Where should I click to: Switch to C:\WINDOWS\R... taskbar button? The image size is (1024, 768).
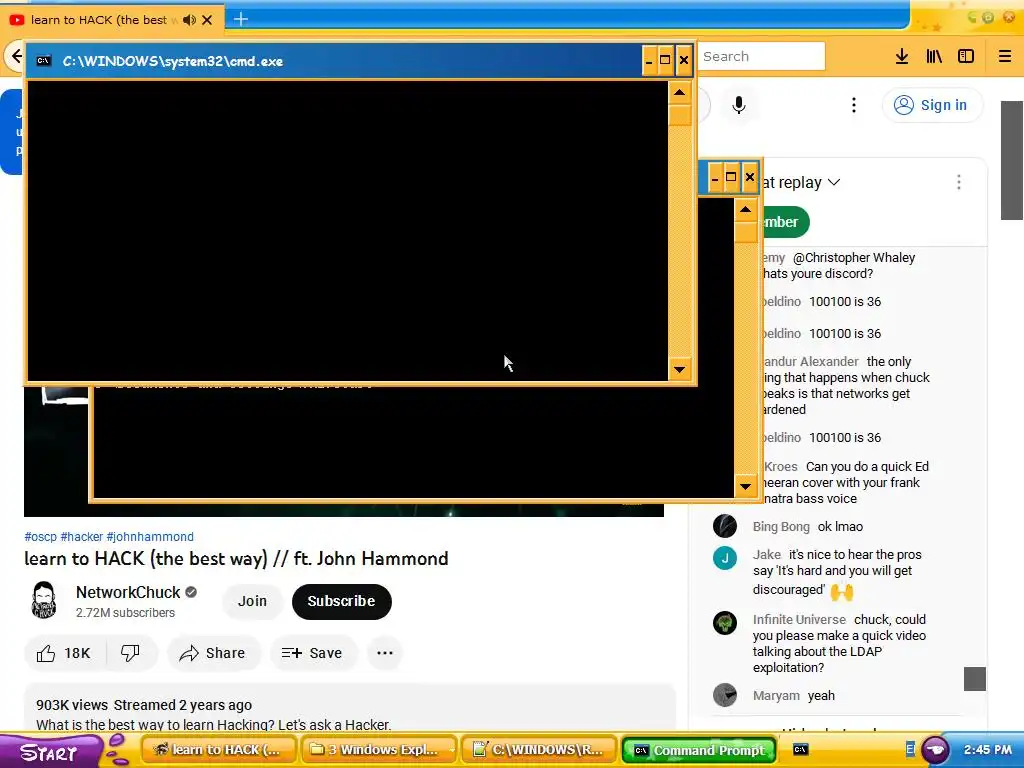tap(539, 750)
